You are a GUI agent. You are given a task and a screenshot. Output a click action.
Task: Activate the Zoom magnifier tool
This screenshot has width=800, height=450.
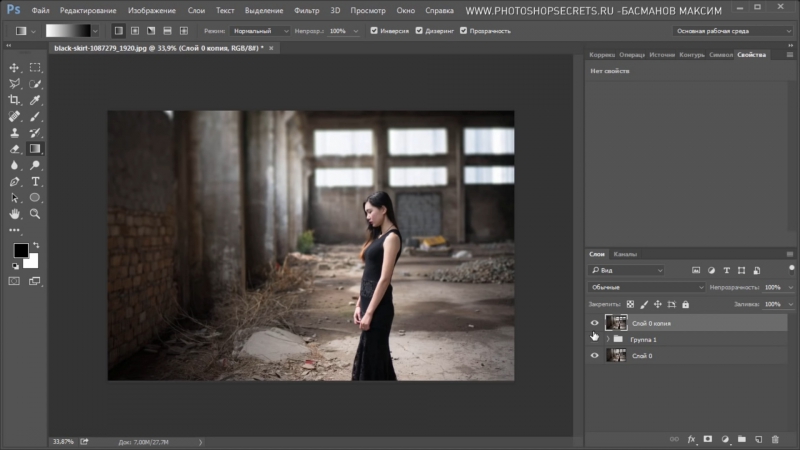click(x=35, y=214)
